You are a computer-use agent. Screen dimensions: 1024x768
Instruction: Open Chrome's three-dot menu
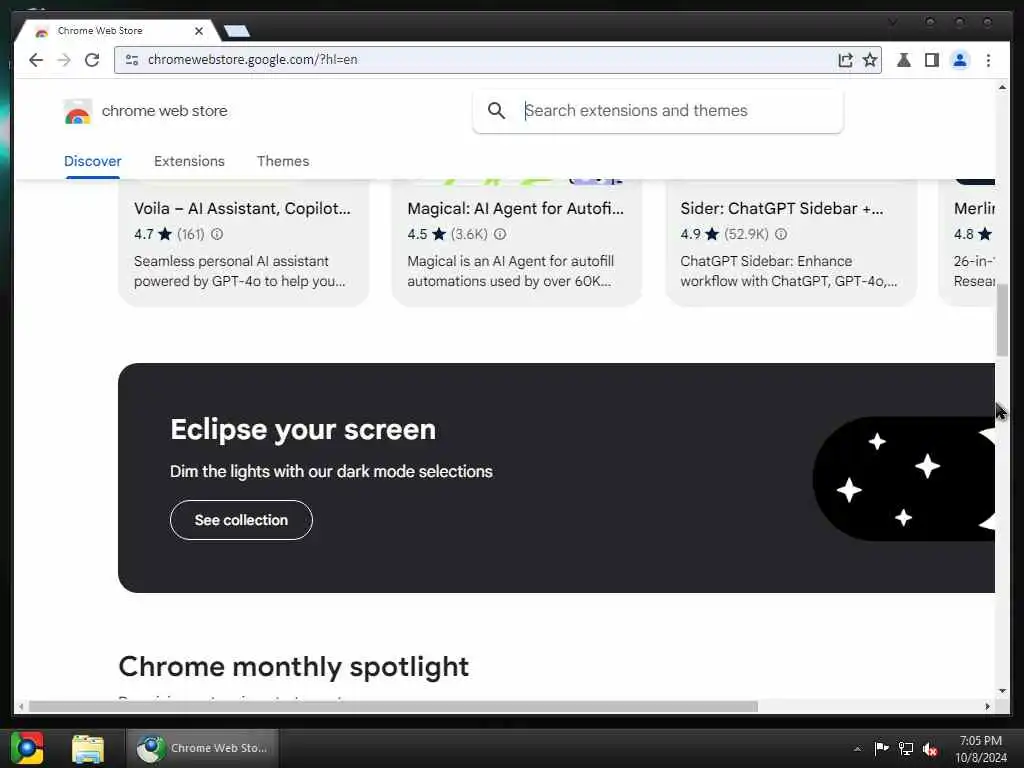[988, 60]
